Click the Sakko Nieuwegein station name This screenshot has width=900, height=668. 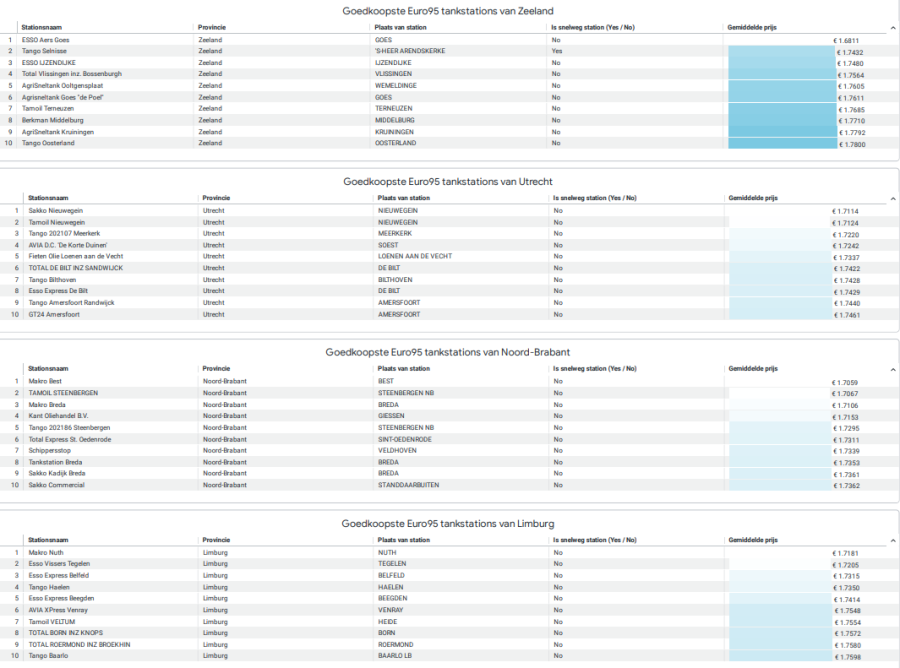point(56,211)
